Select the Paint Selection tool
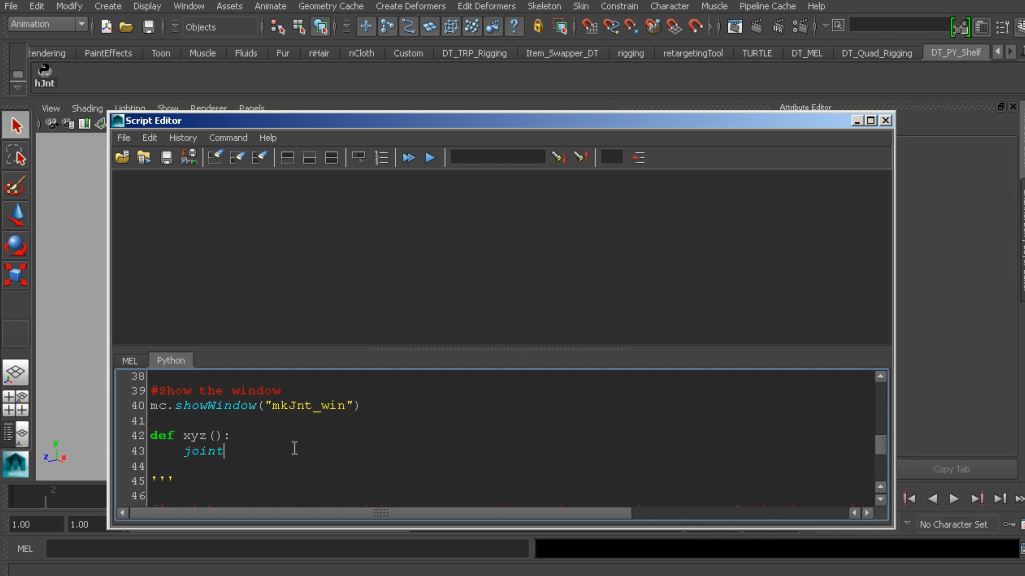The image size is (1025, 576). pos(16,186)
